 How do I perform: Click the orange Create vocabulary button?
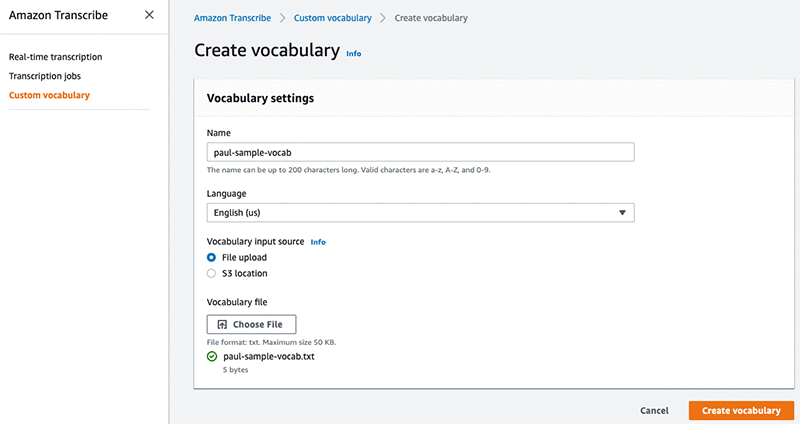(740, 411)
